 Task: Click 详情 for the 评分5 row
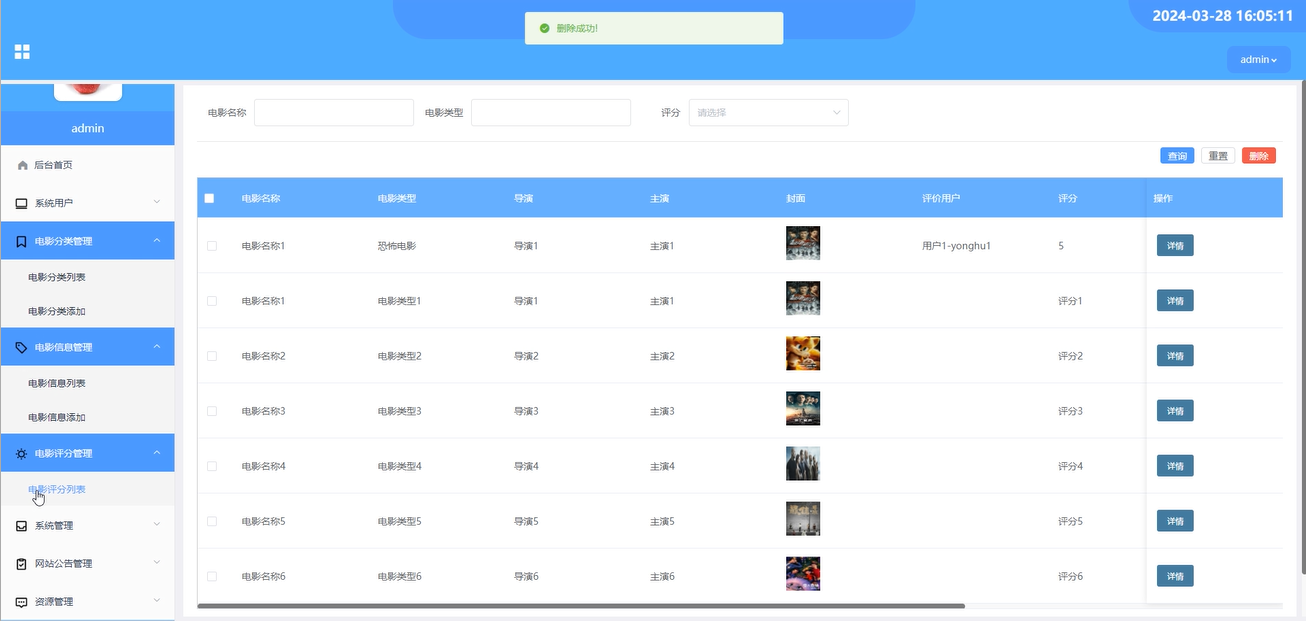point(1175,521)
